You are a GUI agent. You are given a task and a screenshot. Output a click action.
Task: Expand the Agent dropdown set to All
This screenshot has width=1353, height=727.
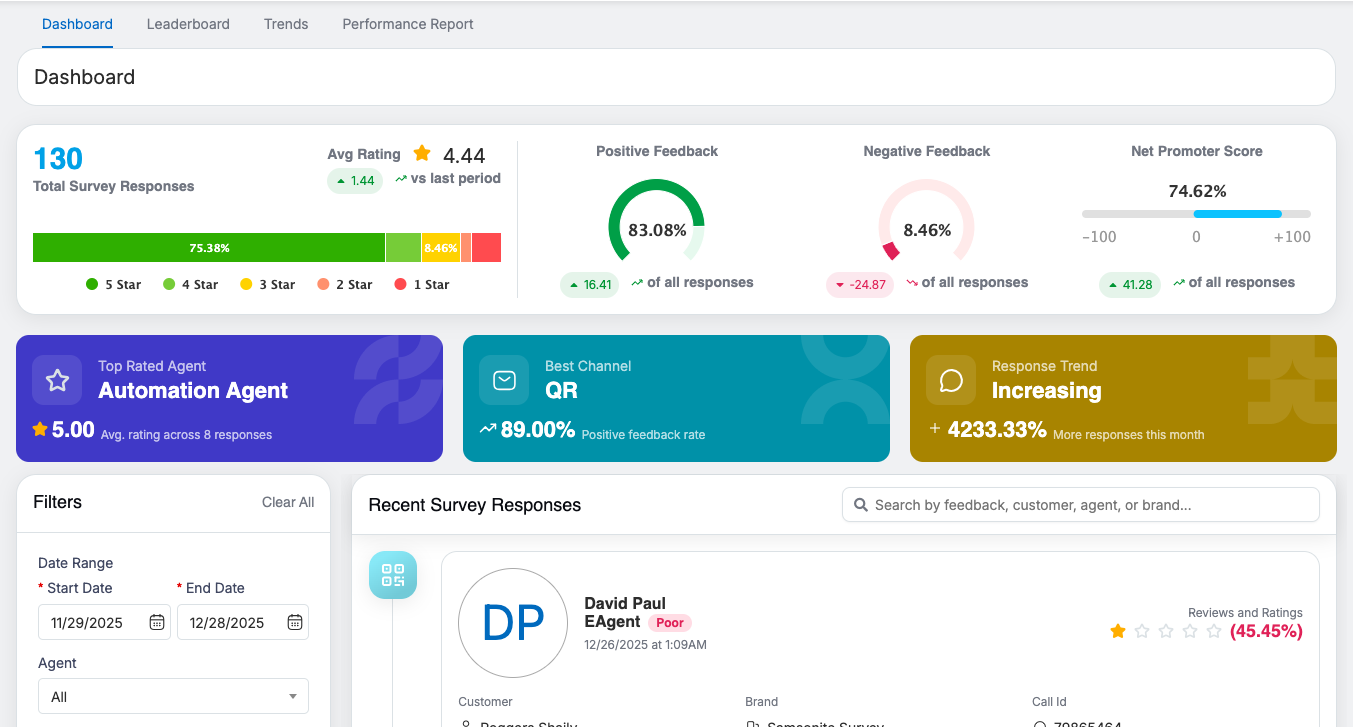(173, 697)
